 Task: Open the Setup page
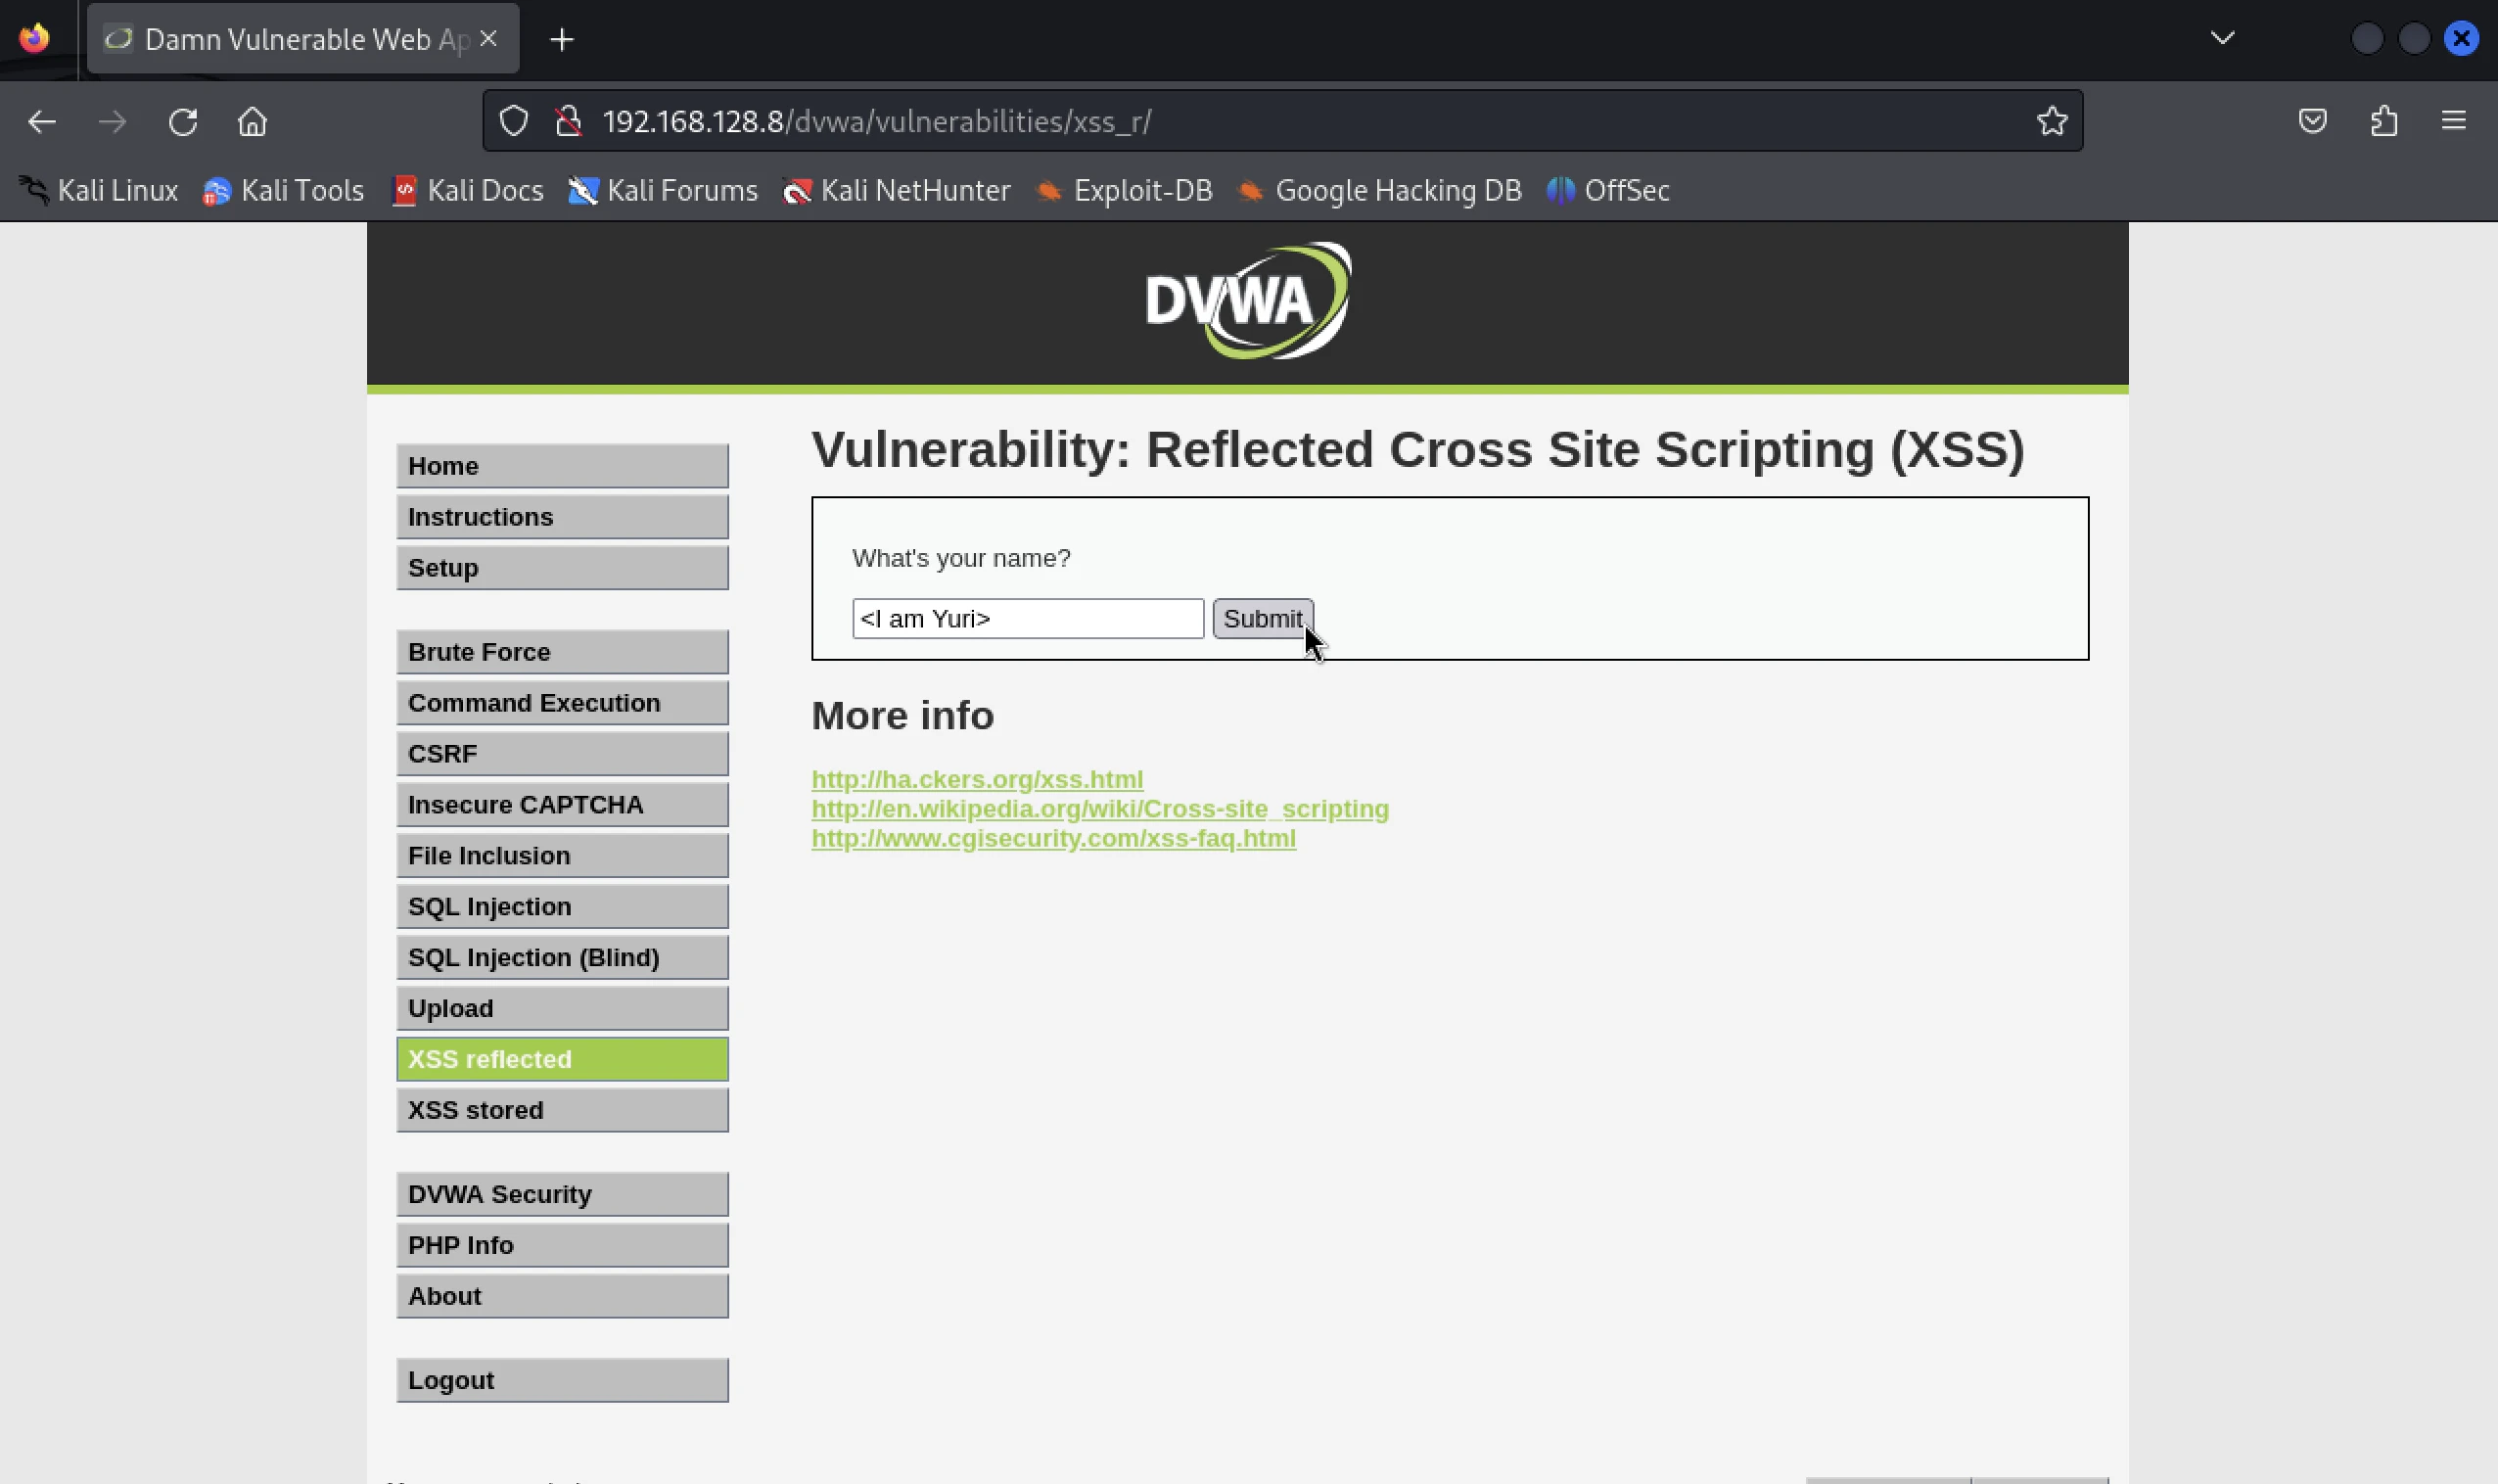562,568
